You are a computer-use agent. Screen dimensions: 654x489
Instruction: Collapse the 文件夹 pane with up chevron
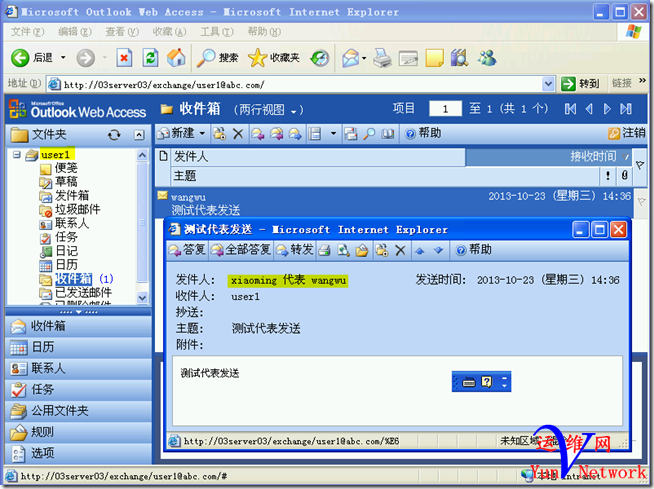[x=139, y=135]
